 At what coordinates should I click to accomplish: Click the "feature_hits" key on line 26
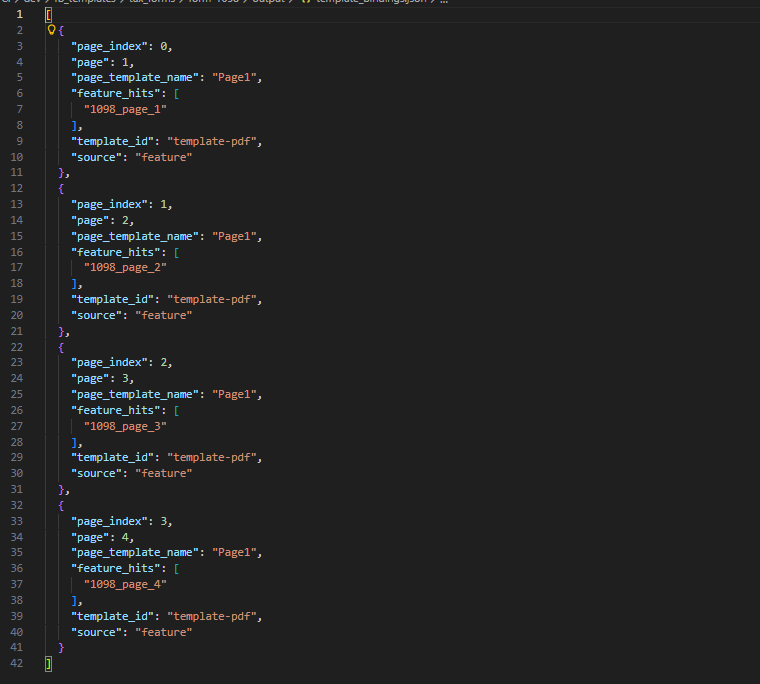(116, 411)
